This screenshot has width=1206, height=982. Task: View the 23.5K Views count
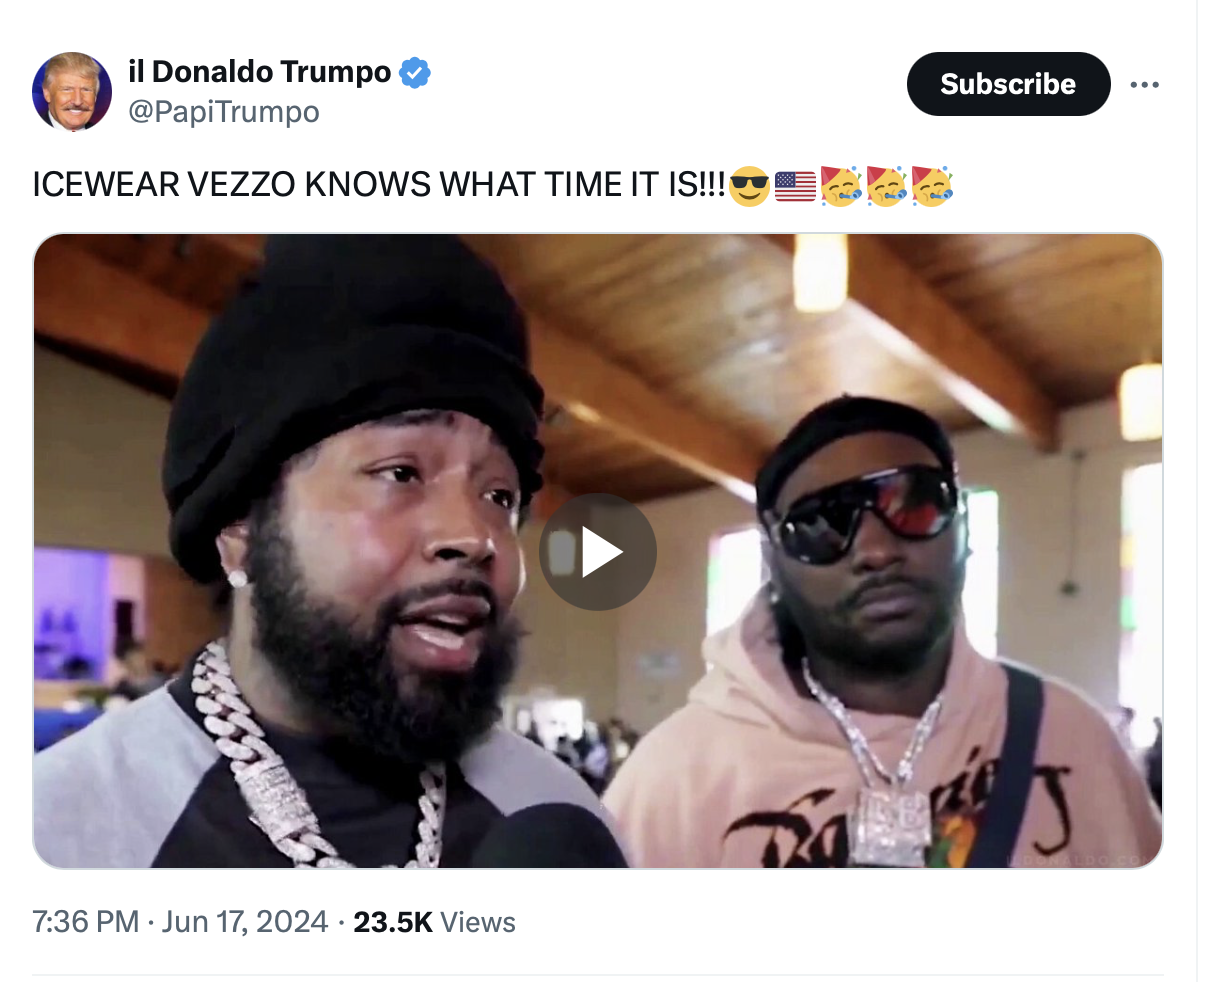[434, 921]
